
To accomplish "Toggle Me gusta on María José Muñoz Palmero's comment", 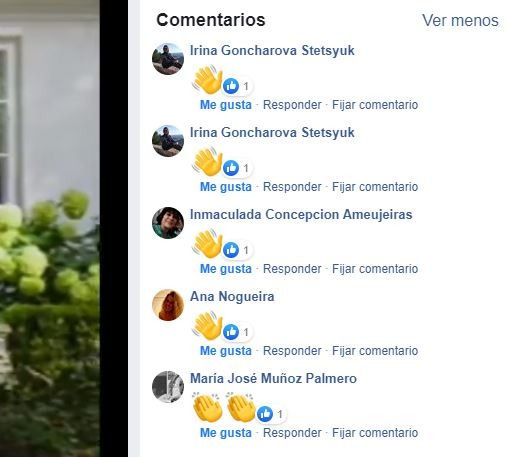I will 226,433.
